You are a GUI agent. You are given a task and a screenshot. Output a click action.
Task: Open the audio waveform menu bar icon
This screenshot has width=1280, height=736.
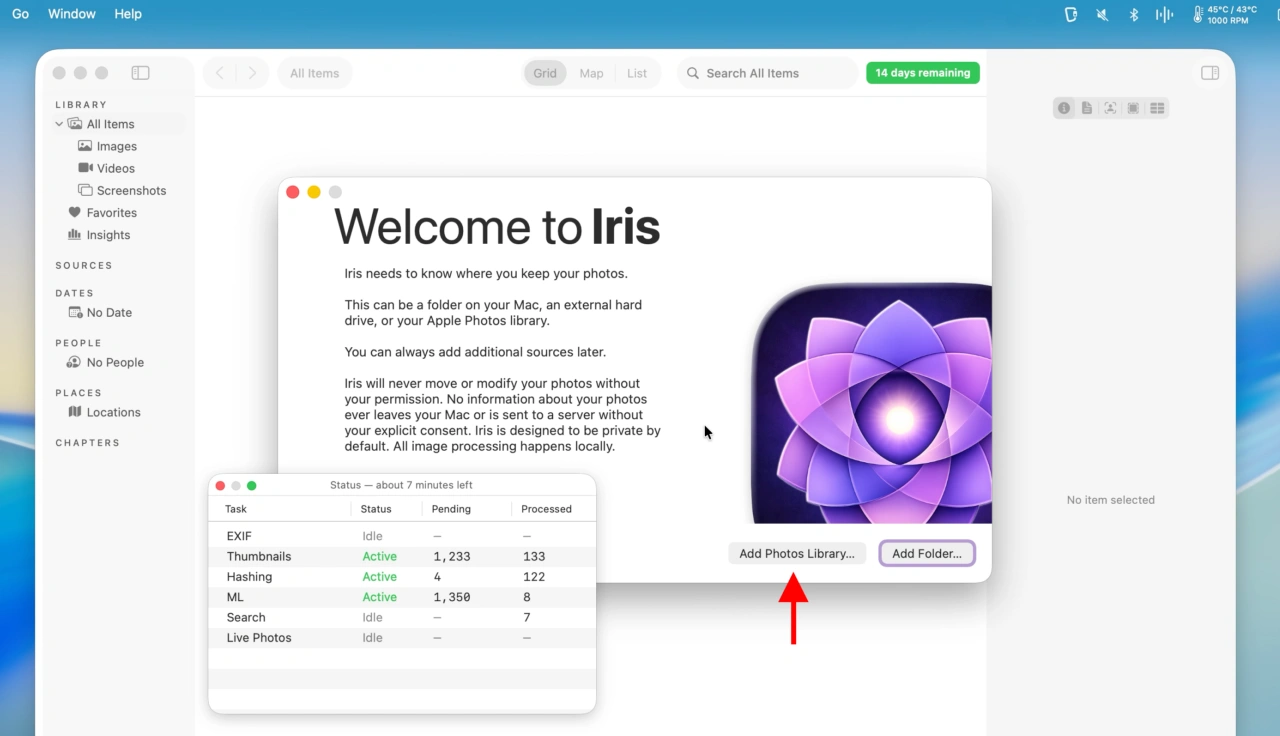[1164, 14]
